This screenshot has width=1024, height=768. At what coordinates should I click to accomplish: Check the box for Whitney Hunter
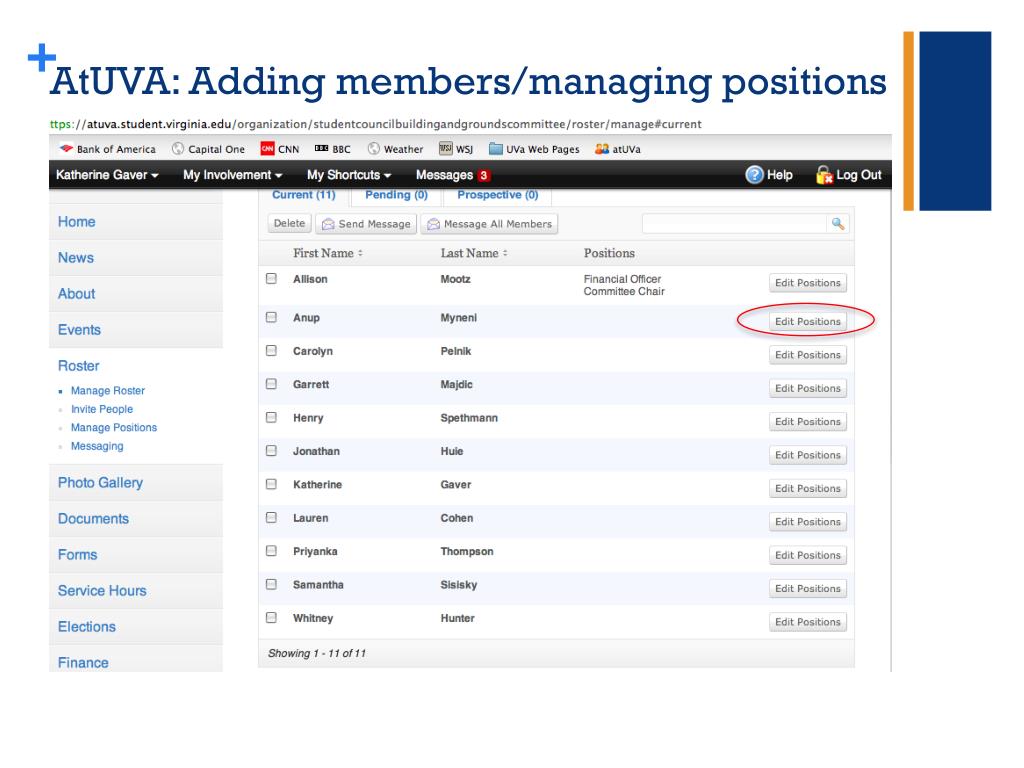272,617
